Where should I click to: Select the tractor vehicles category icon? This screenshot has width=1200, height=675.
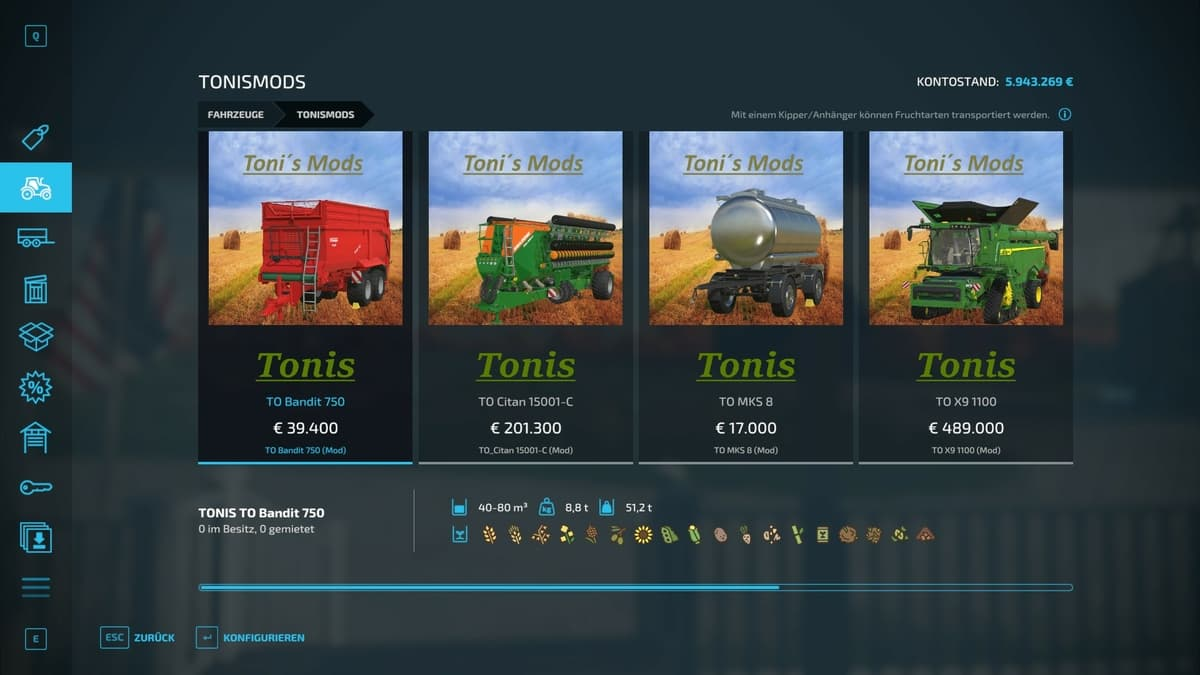[x=36, y=187]
